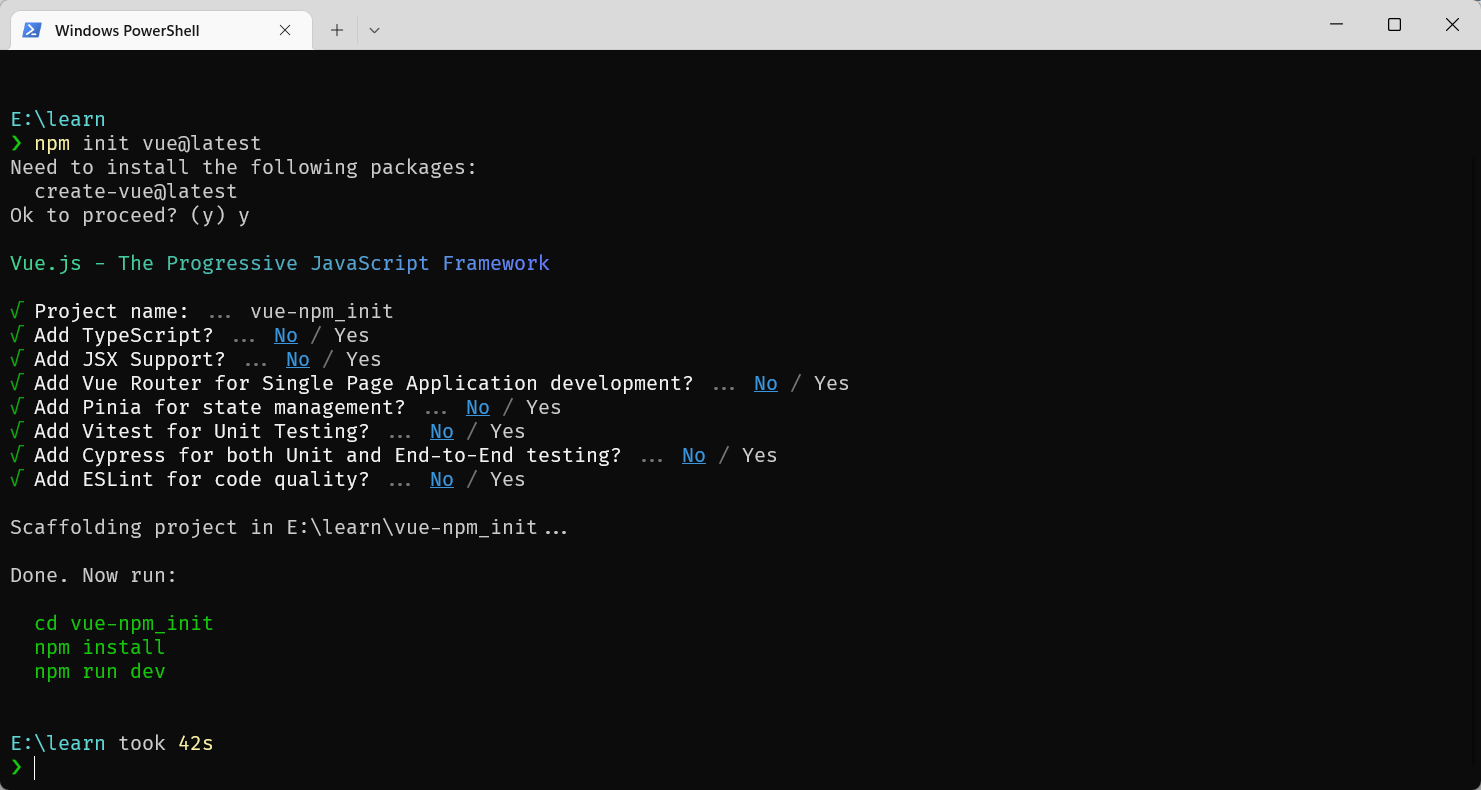Close the terminal window
Image resolution: width=1481 pixels, height=790 pixels.
(x=1452, y=24)
